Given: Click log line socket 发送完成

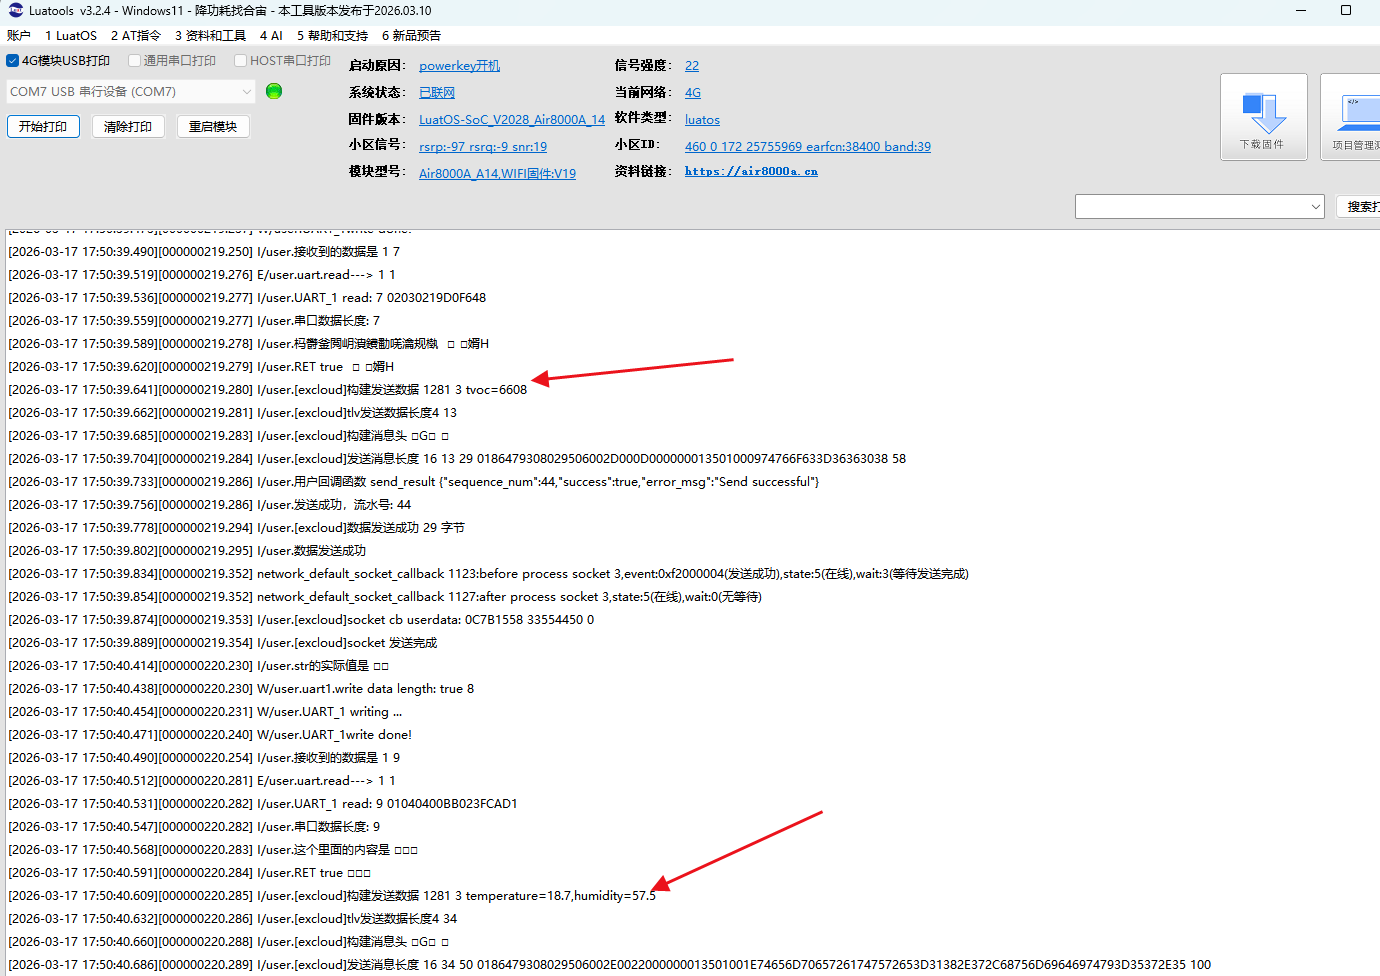Looking at the screenshot, I should point(223,643).
